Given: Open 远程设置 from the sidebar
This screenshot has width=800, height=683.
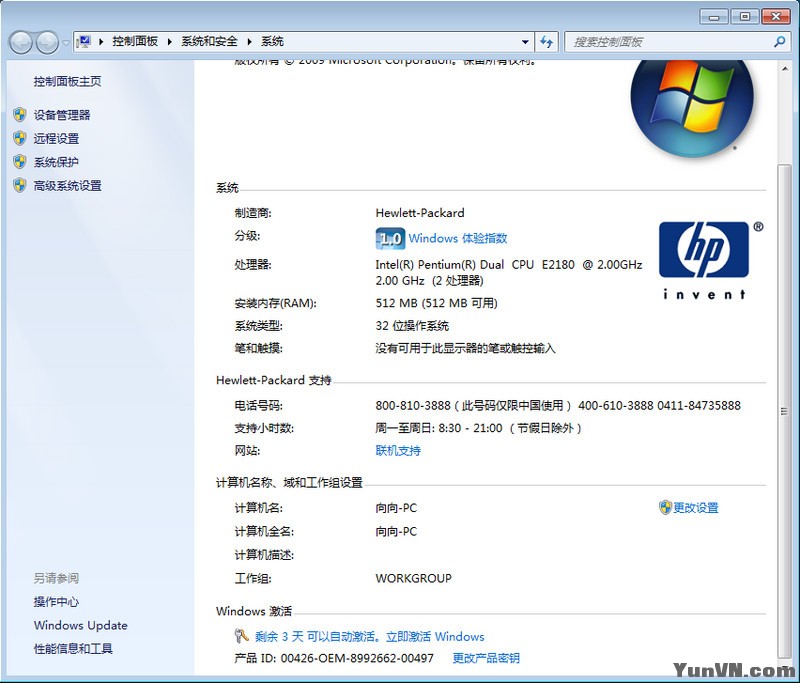Looking at the screenshot, I should click(56, 138).
